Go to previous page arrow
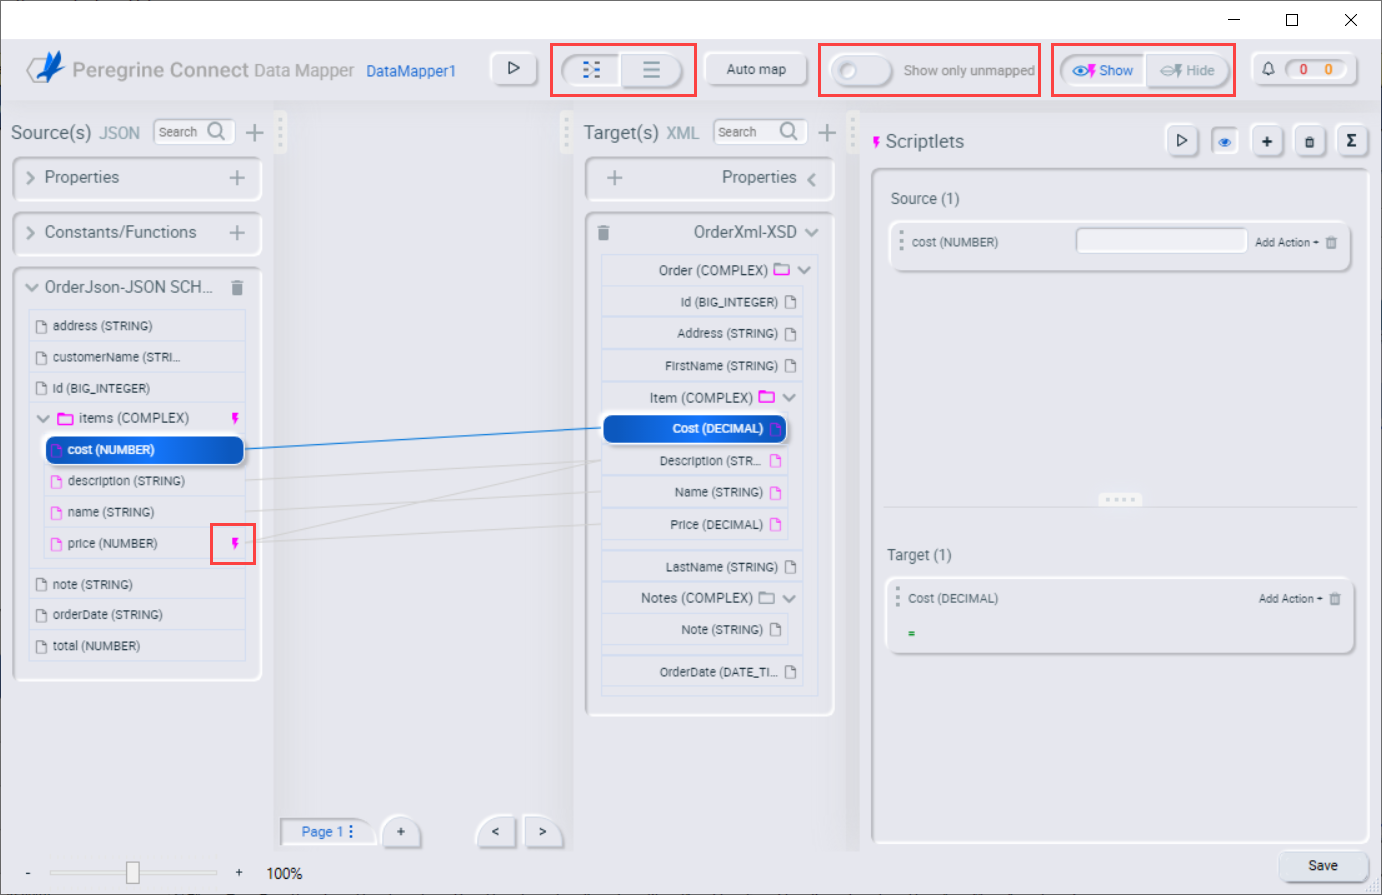 495,831
